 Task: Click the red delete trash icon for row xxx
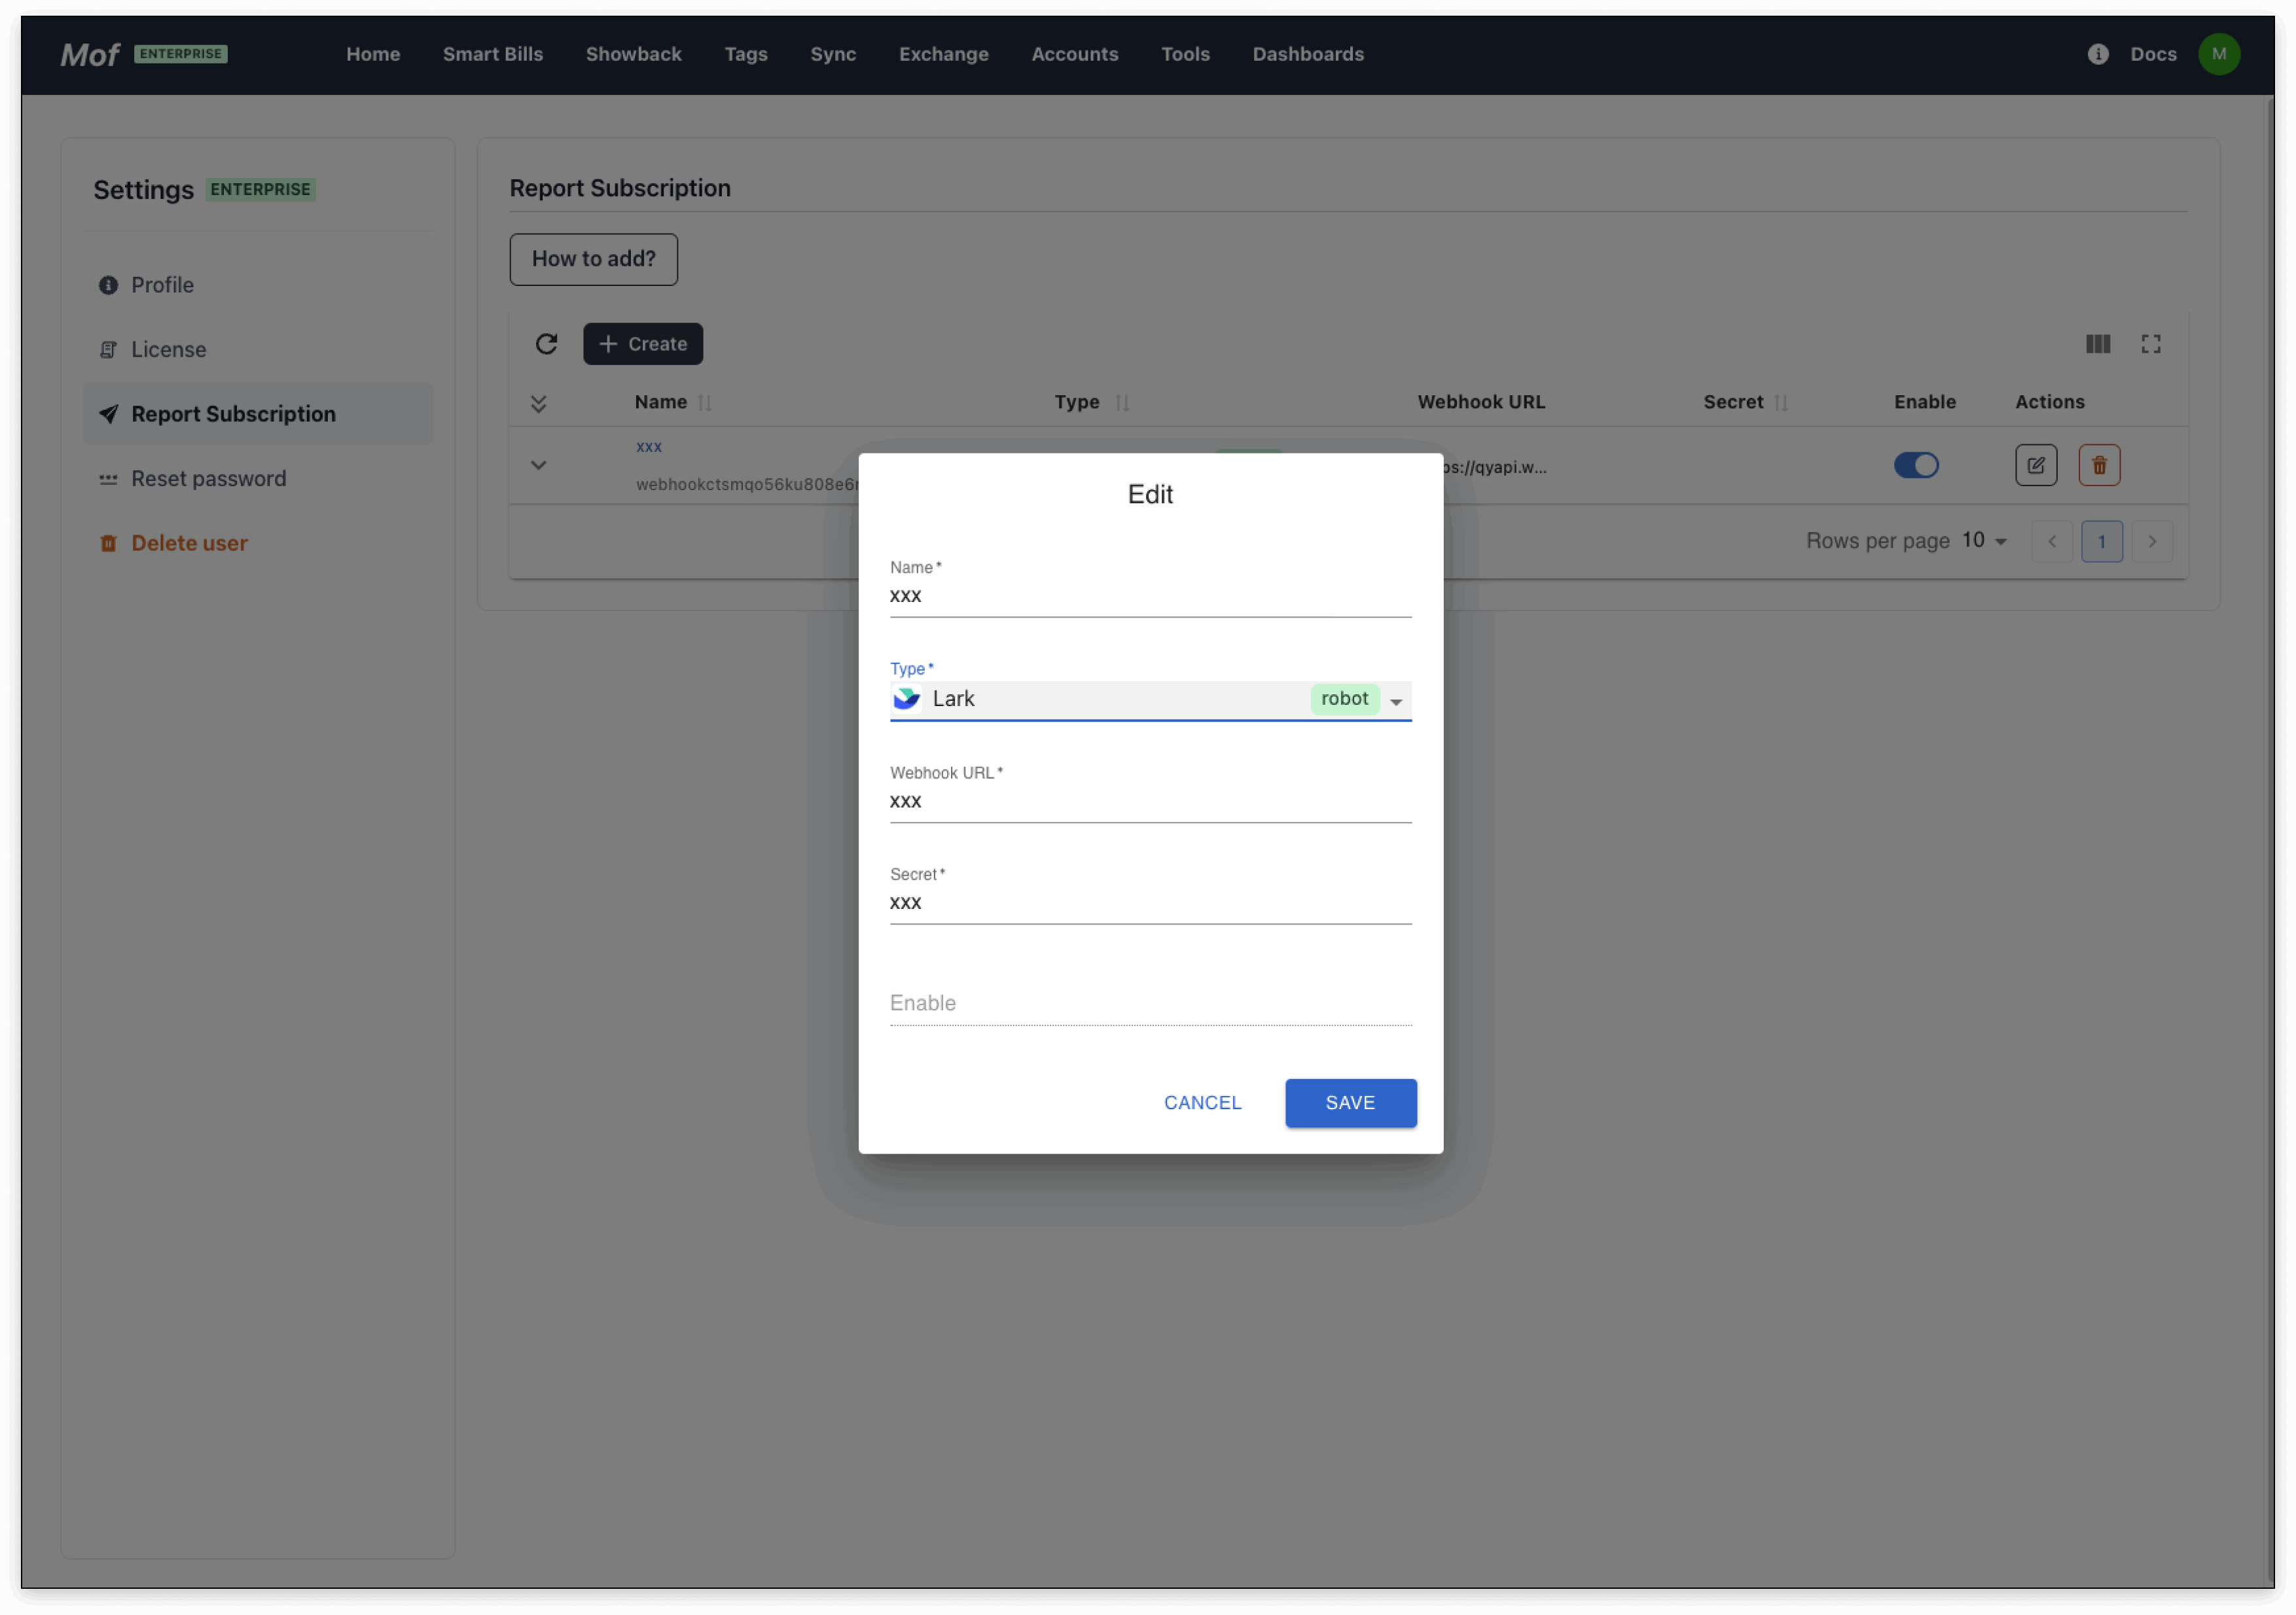tap(2099, 465)
